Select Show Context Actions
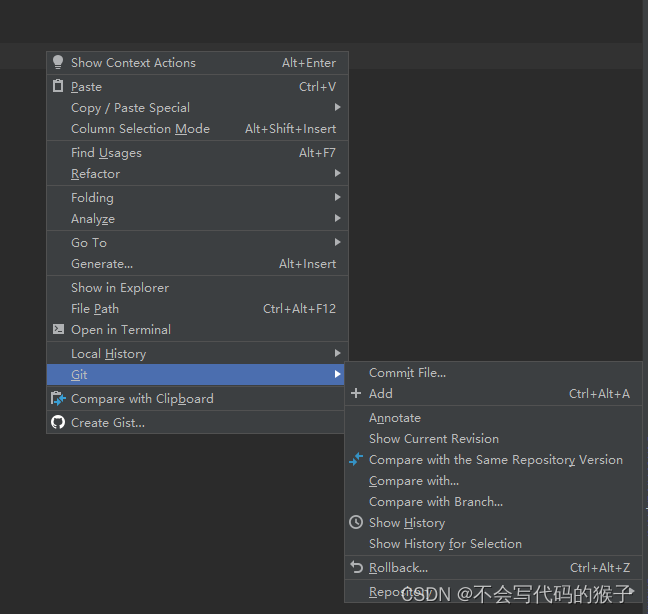The width and height of the screenshot is (648, 614). [197, 63]
